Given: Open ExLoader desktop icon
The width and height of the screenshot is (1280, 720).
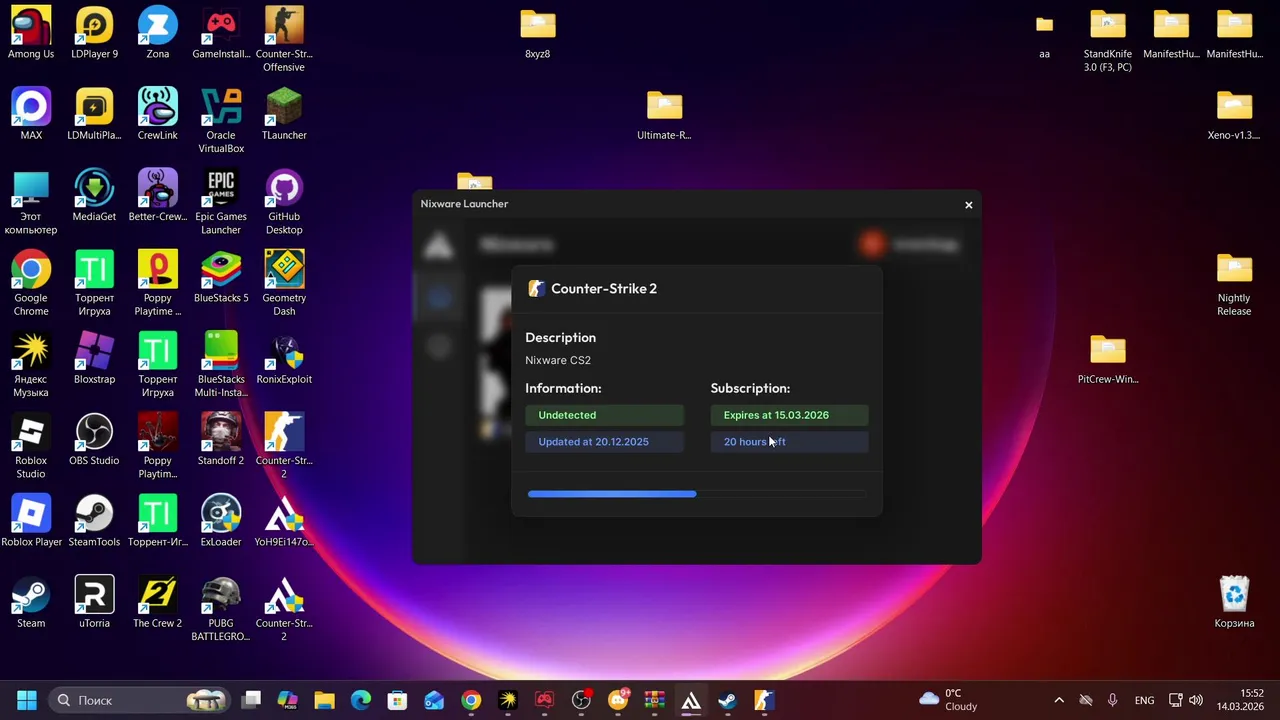Looking at the screenshot, I should [x=221, y=520].
